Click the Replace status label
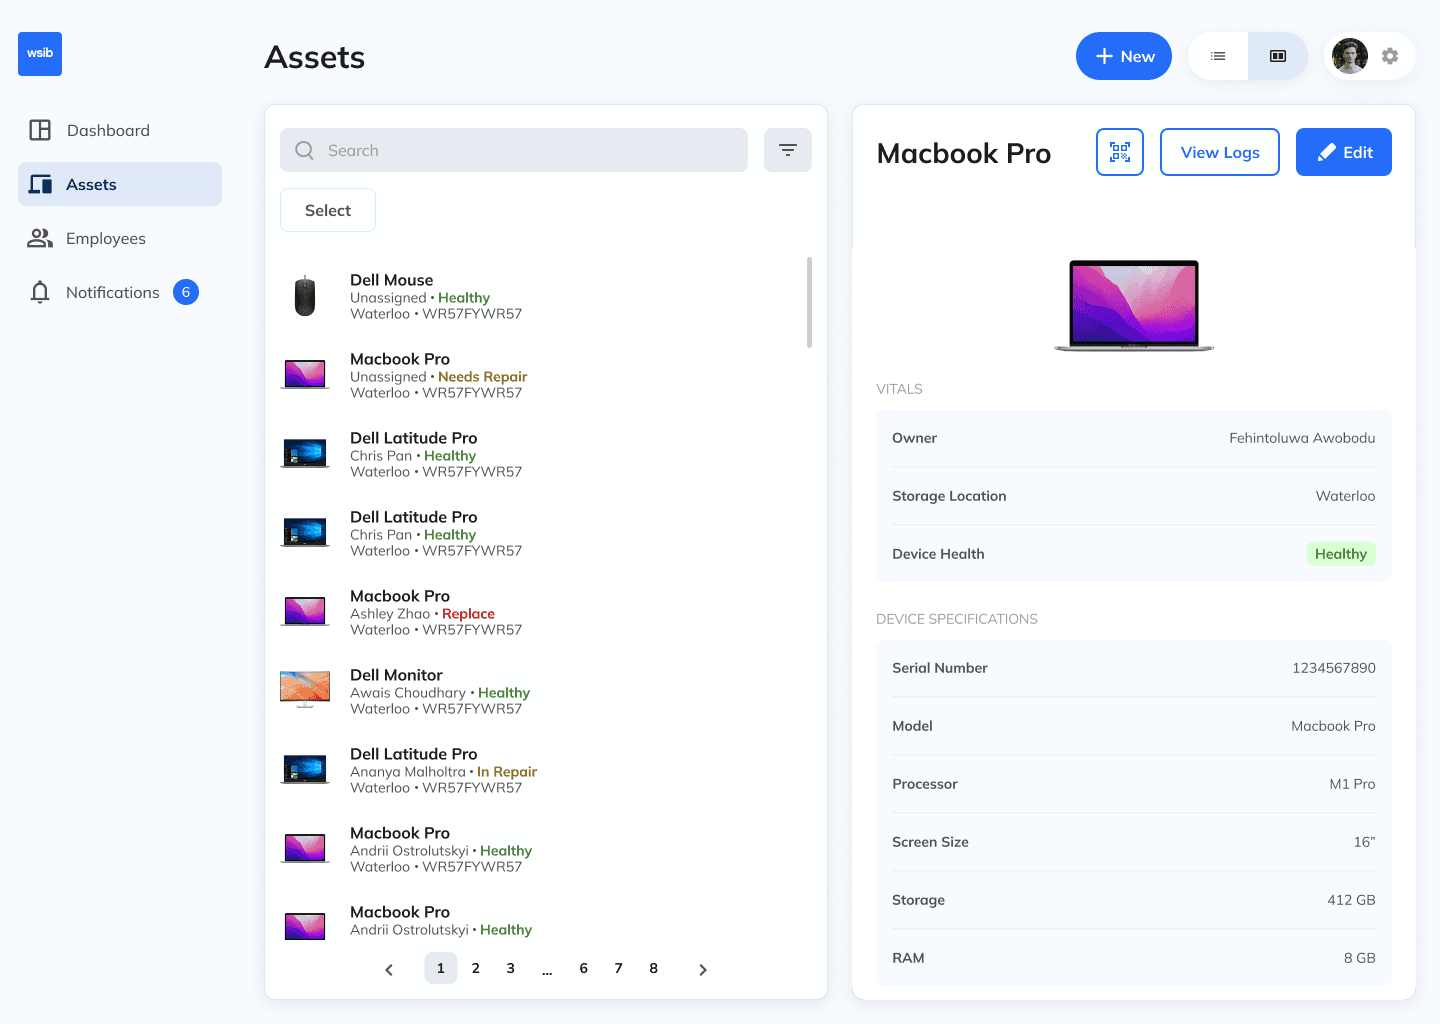The height and width of the screenshot is (1024, 1440). (468, 614)
